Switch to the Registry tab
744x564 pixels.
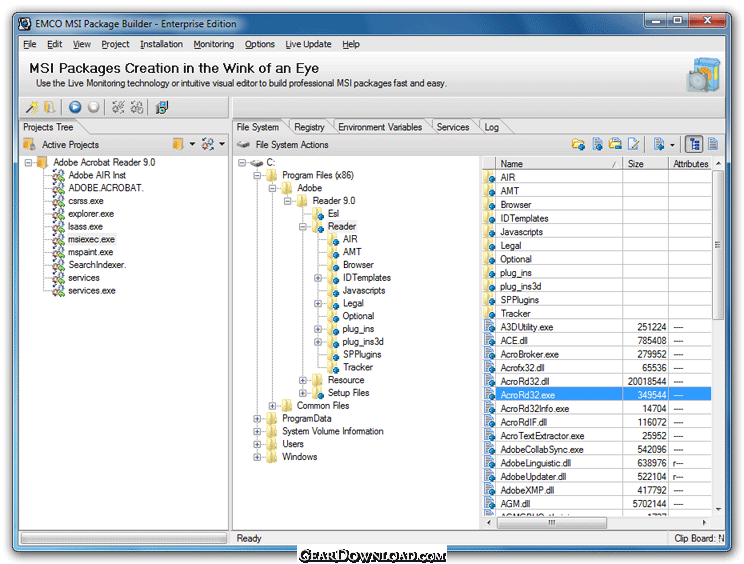click(309, 127)
